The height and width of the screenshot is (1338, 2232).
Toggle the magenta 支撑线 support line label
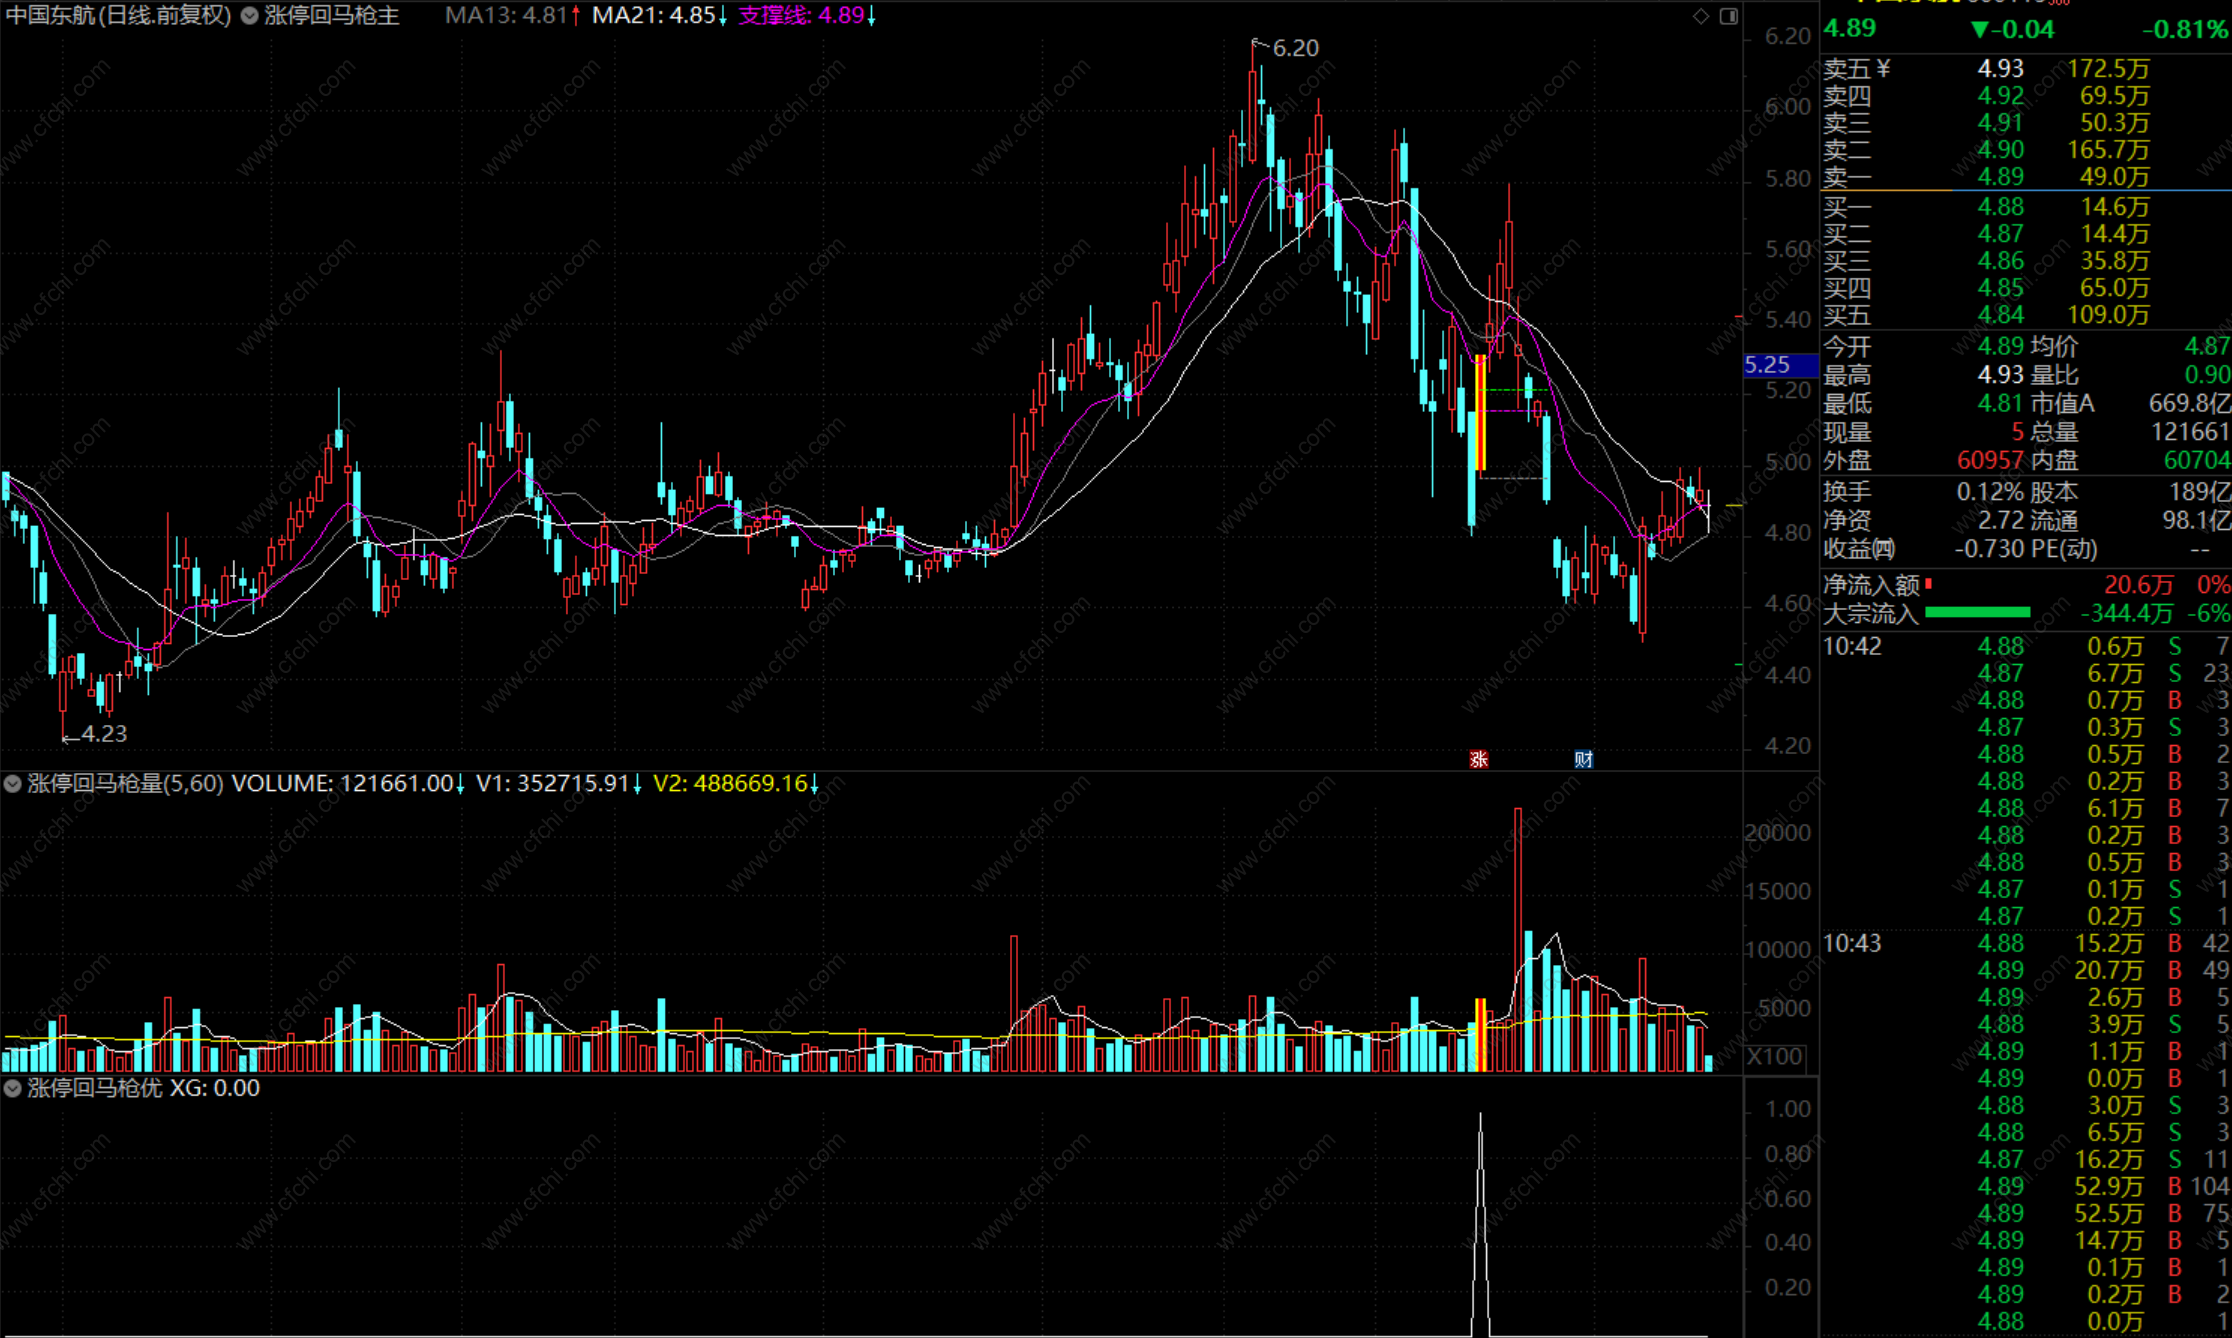tap(806, 16)
